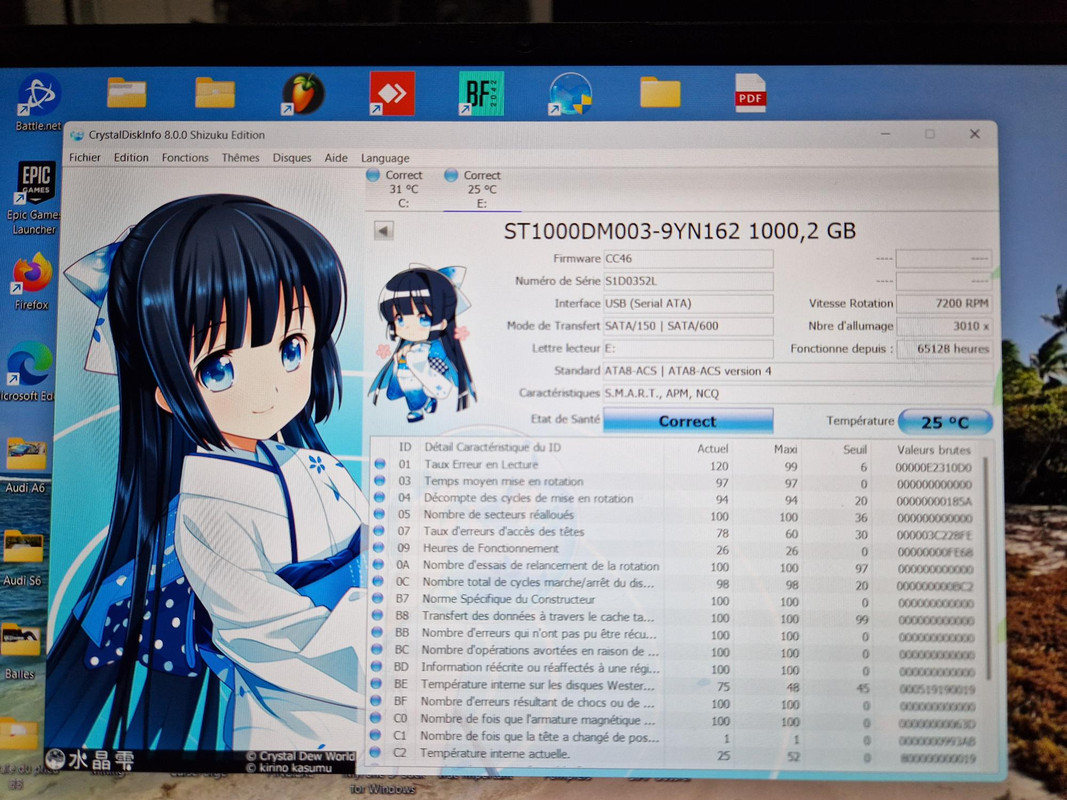1067x800 pixels.
Task: Click the Correct health status button
Action: tap(688, 421)
